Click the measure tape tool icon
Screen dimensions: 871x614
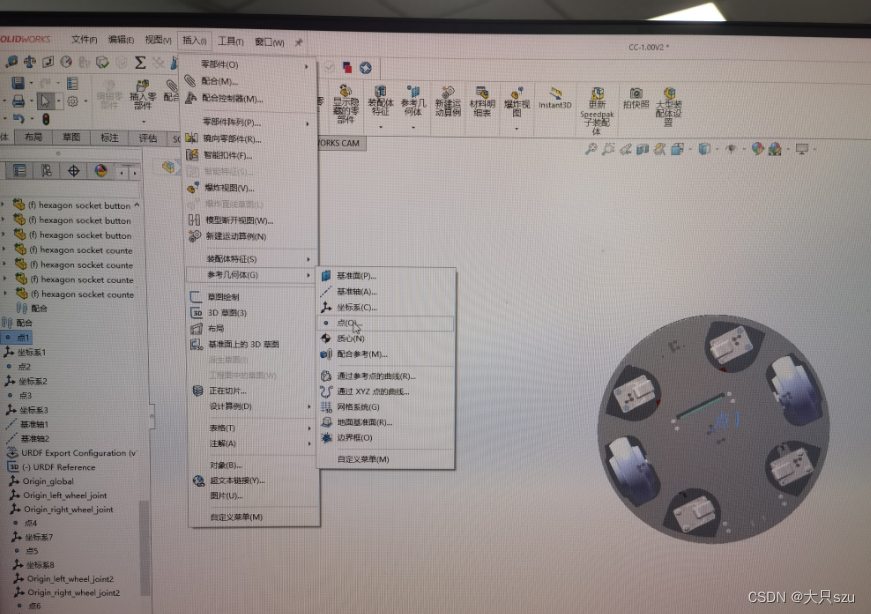coord(11,62)
